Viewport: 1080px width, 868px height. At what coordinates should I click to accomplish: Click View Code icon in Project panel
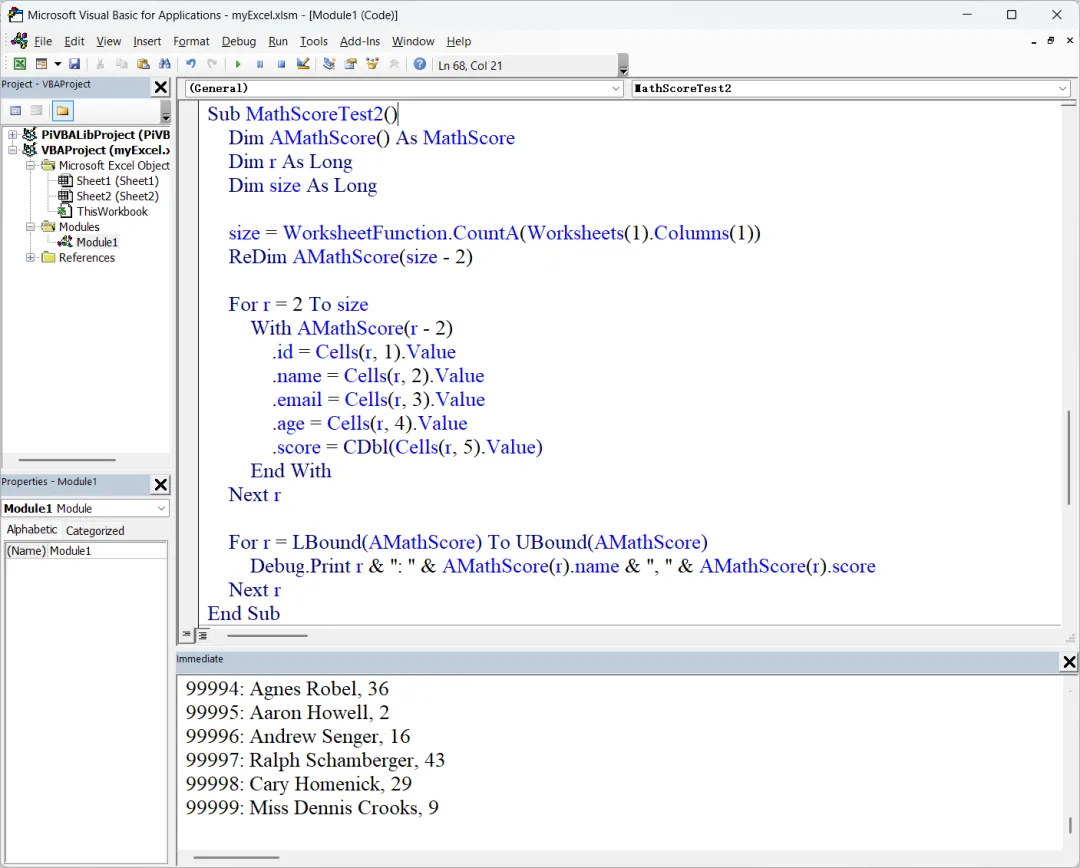click(x=16, y=111)
